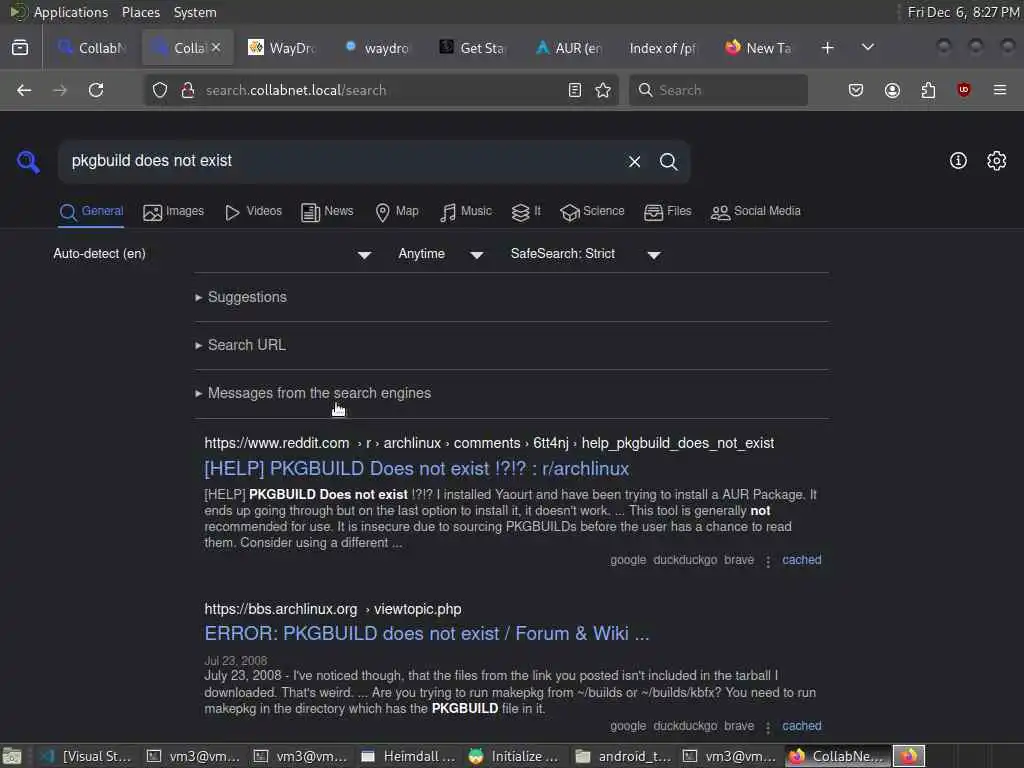Image resolution: width=1024 pixels, height=768 pixels.
Task: Open the System menu in top panel
Action: (195, 12)
